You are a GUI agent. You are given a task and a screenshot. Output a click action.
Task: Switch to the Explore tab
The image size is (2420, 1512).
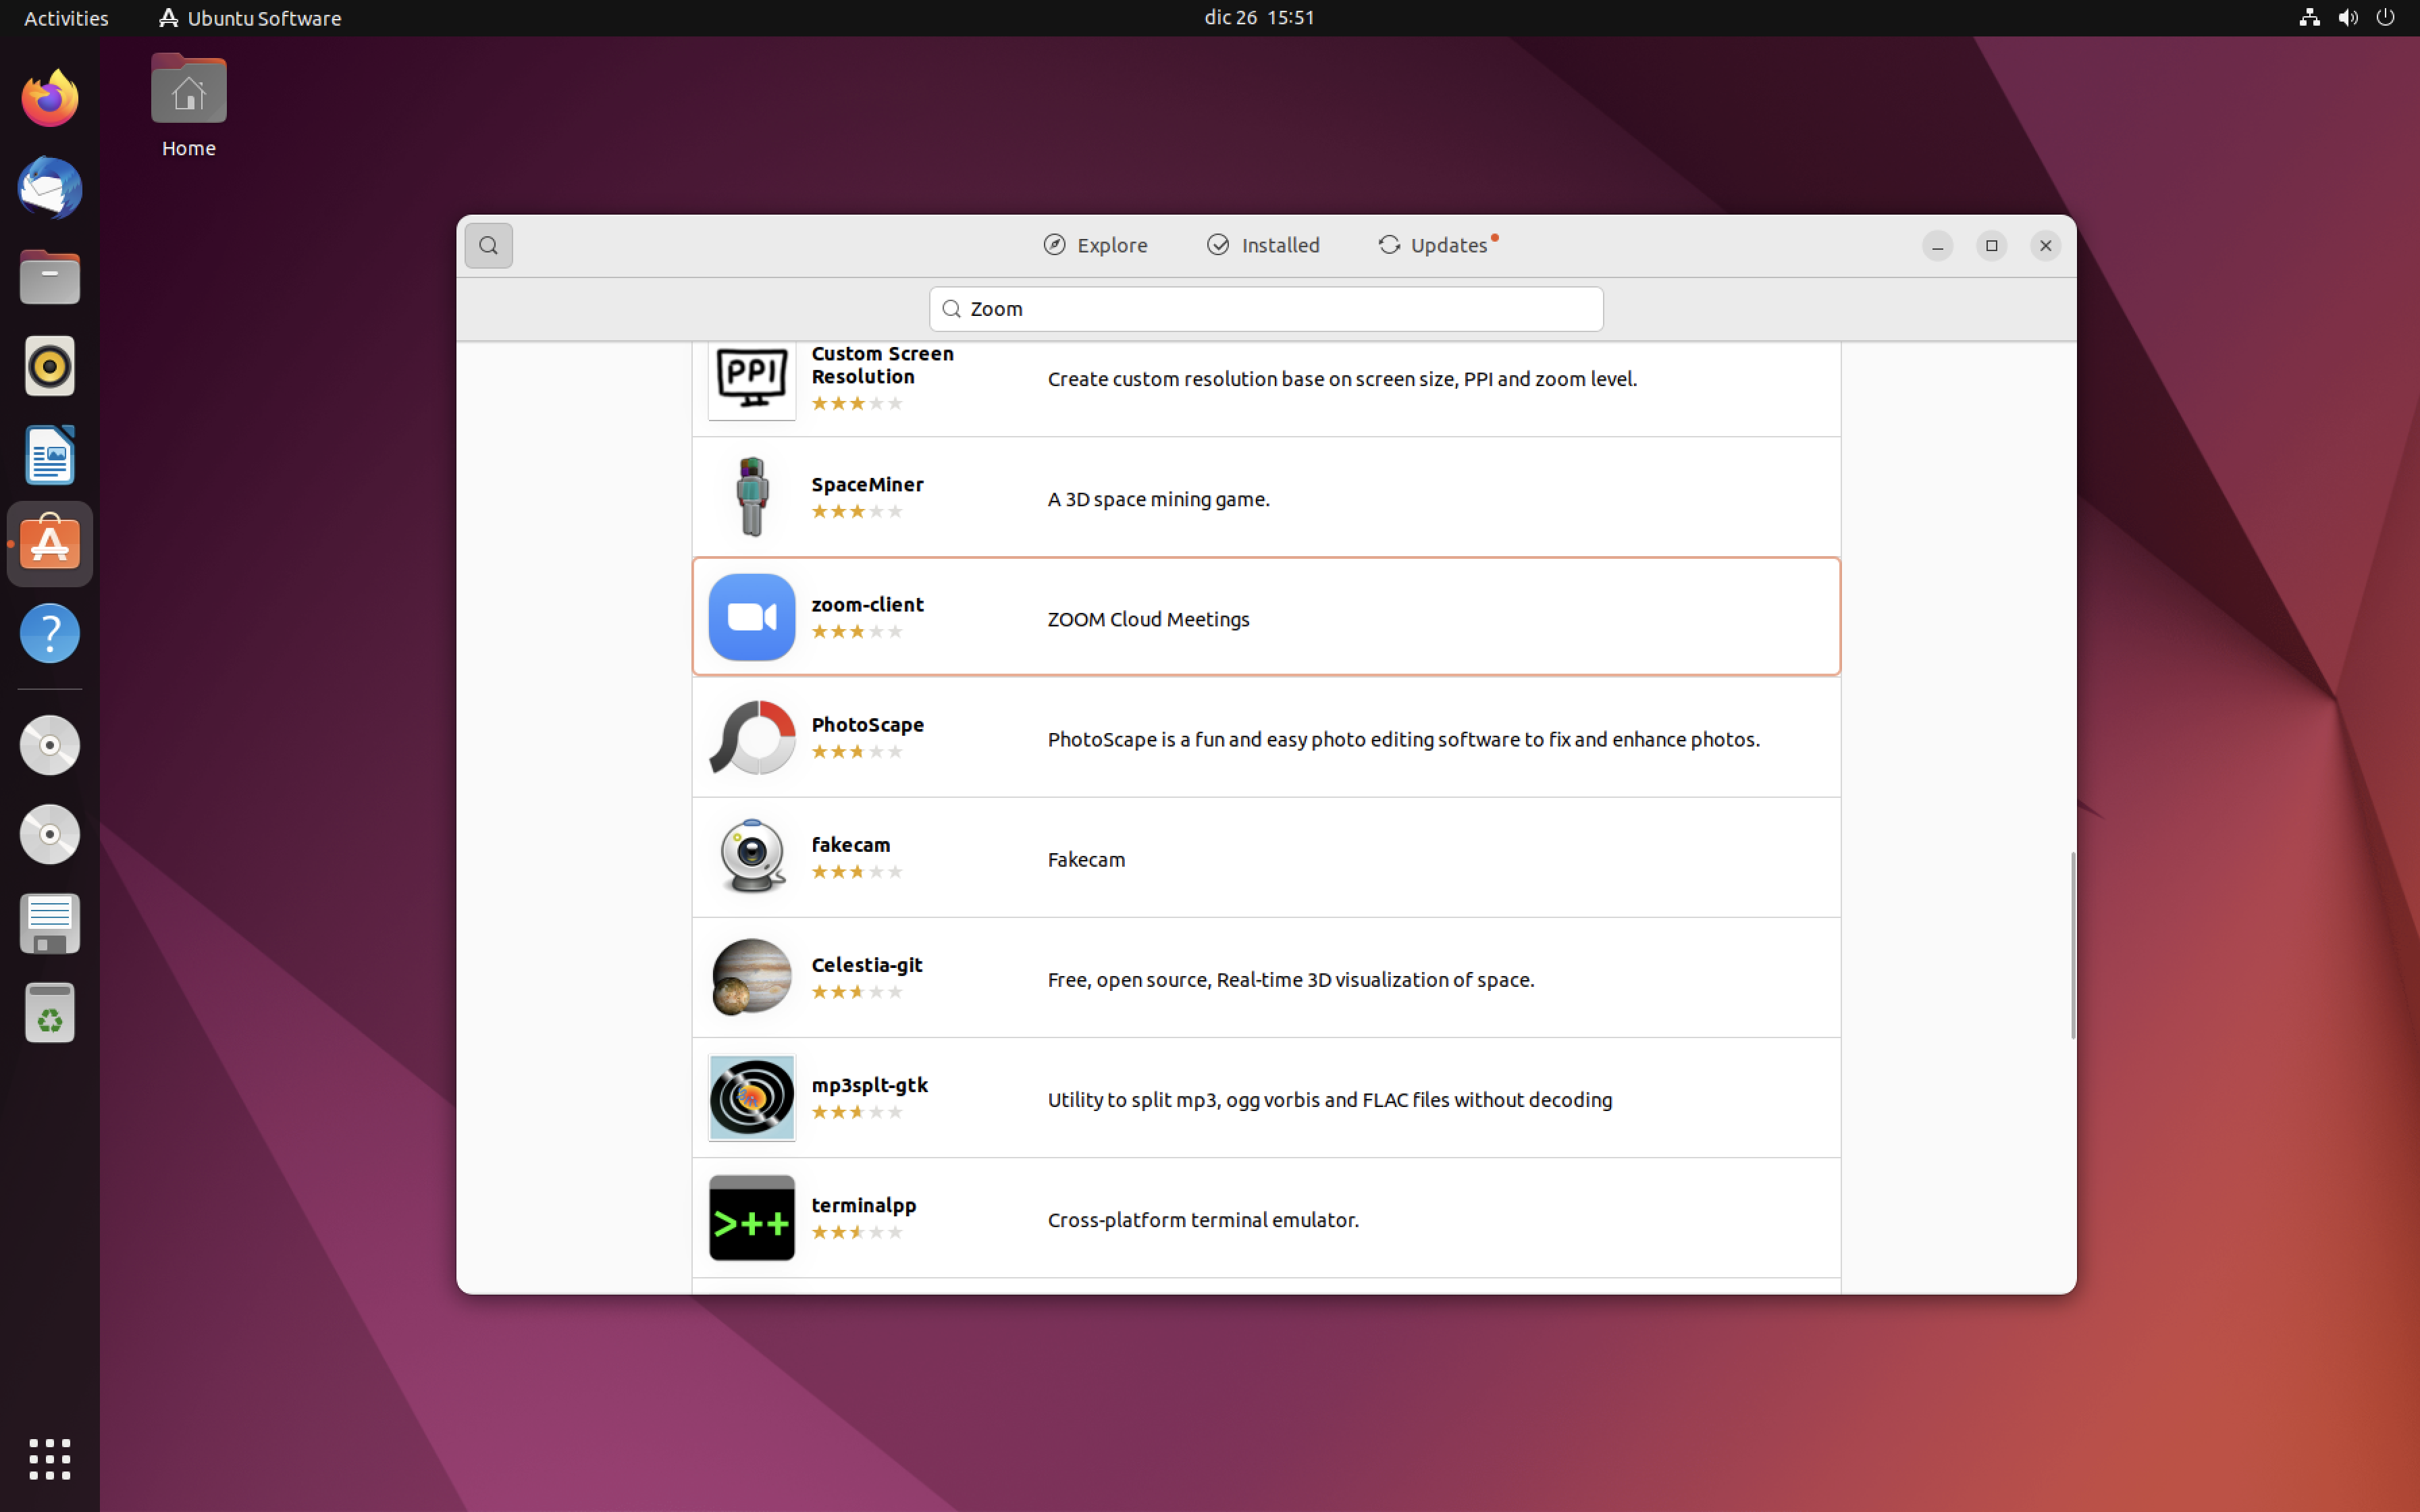[x=1095, y=245]
